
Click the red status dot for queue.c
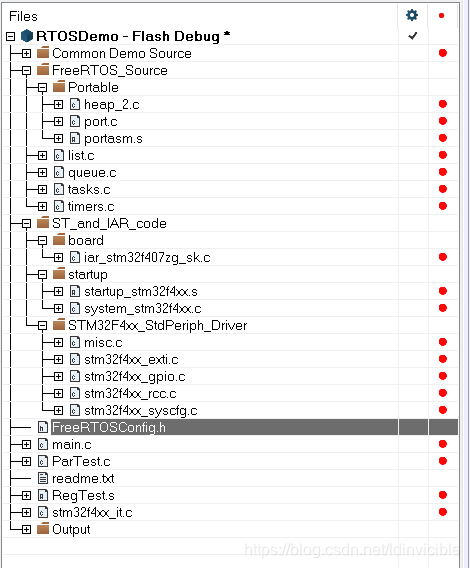click(x=442, y=172)
